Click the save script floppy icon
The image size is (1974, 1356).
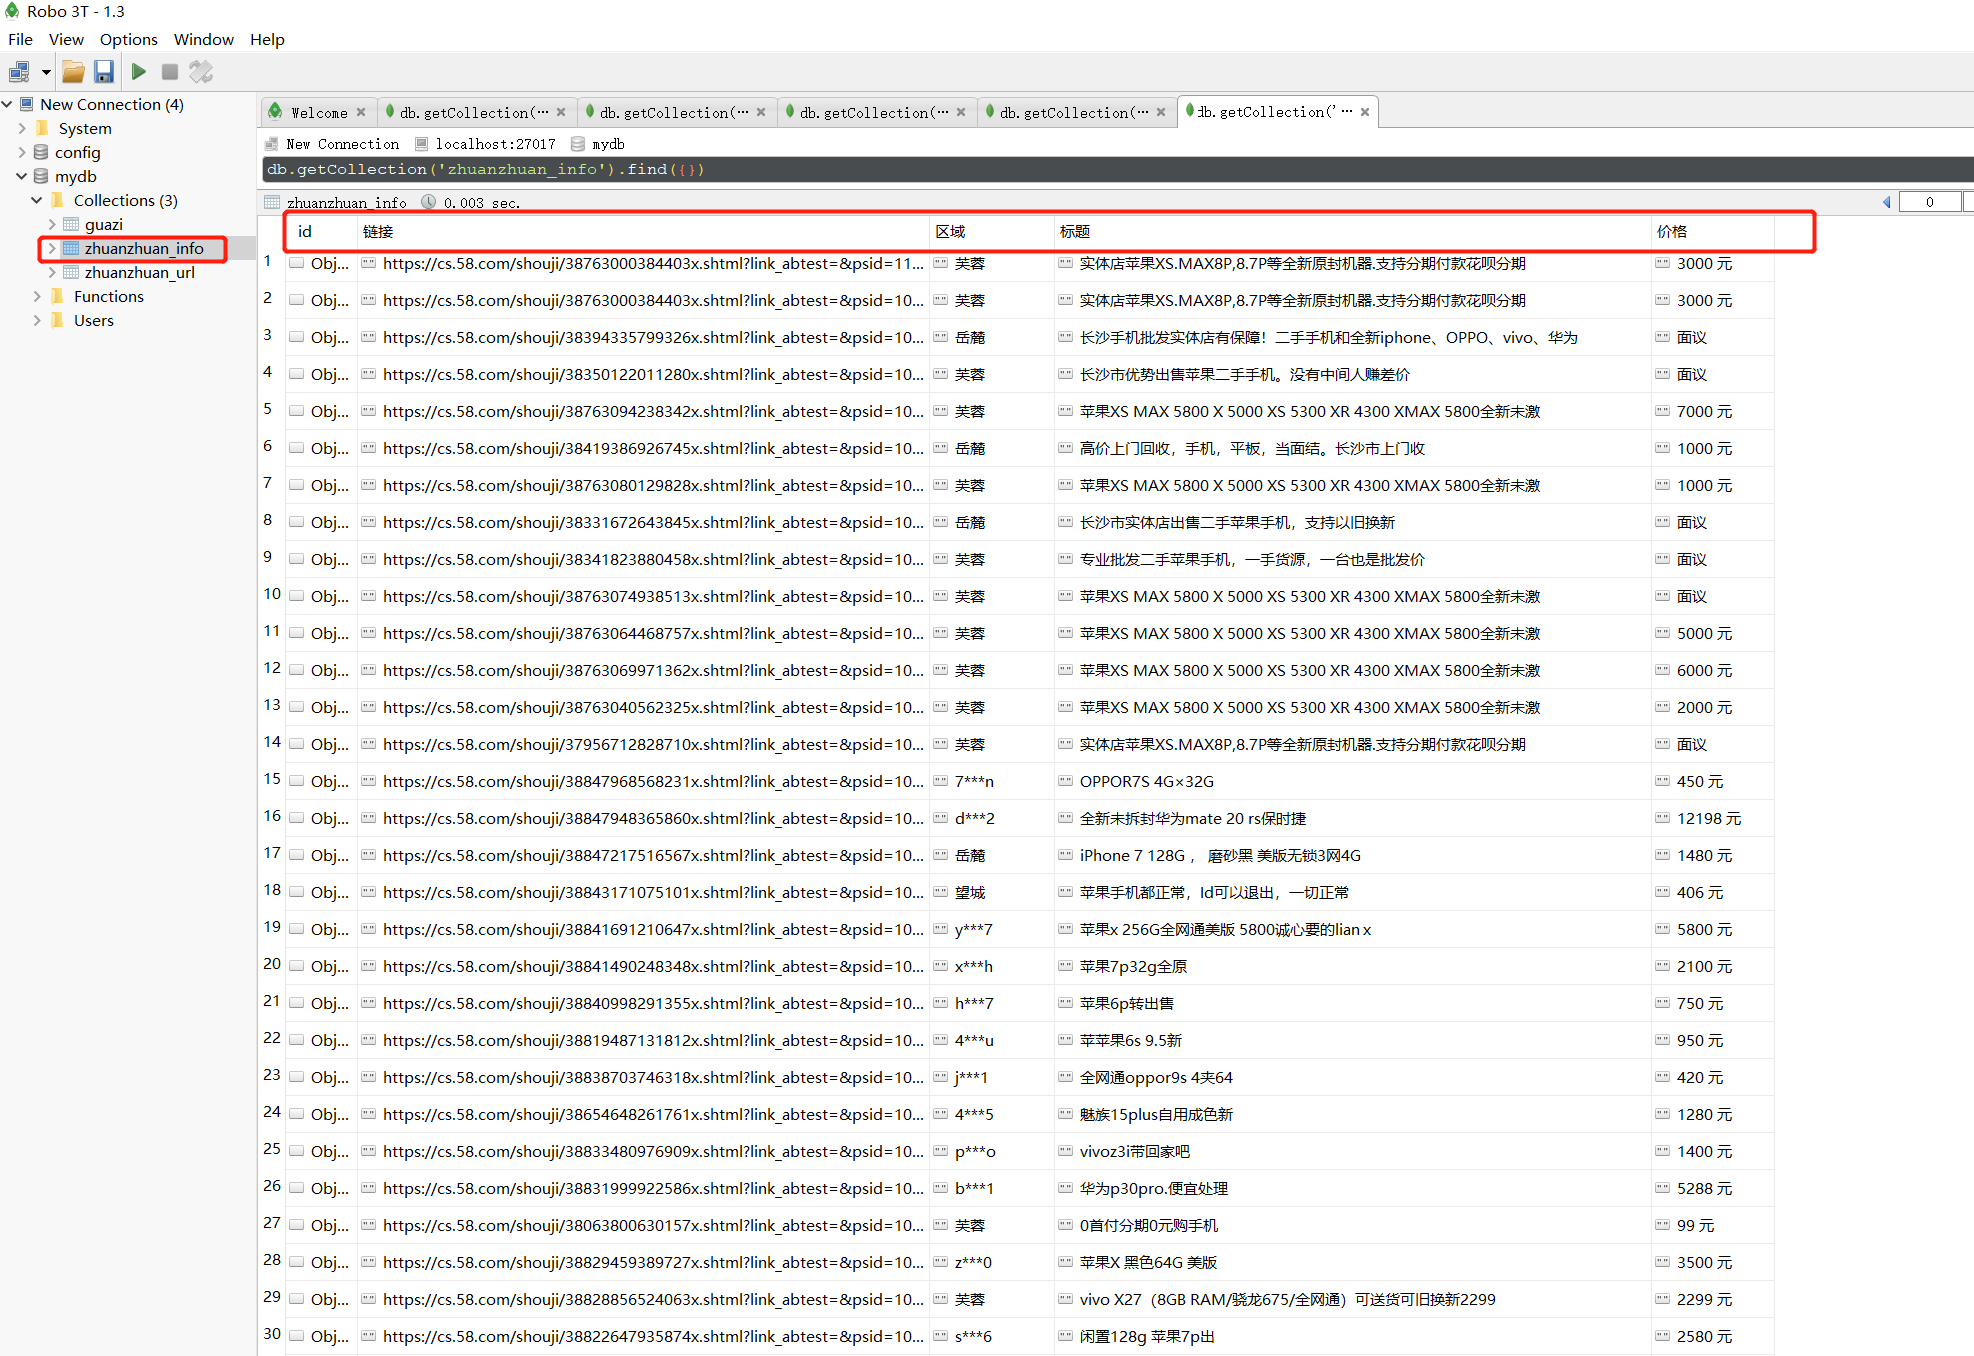click(x=104, y=72)
